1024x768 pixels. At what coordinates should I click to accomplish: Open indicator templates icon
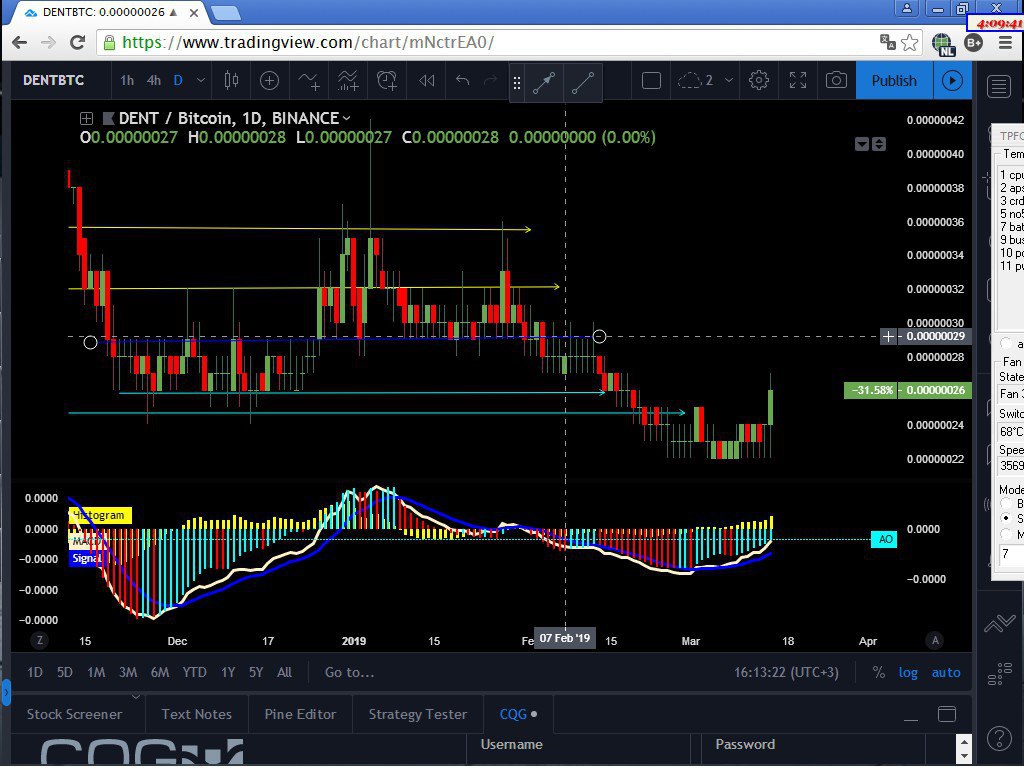click(x=347, y=80)
